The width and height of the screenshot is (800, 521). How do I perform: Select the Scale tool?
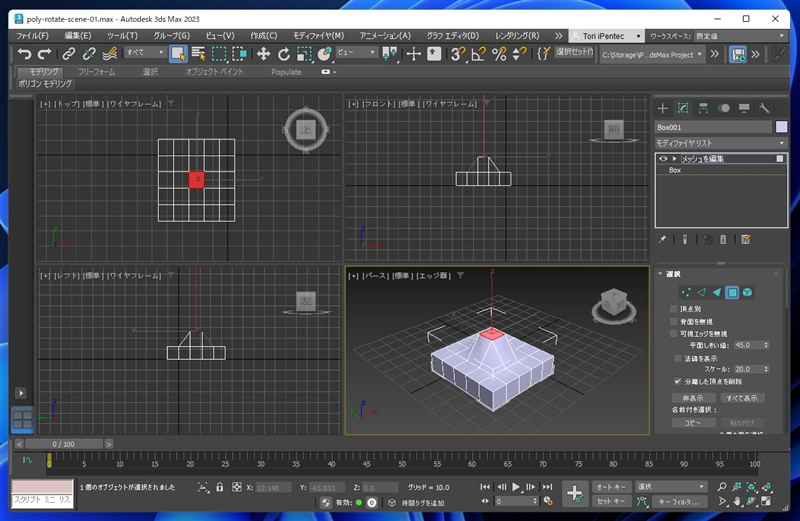tap(304, 54)
